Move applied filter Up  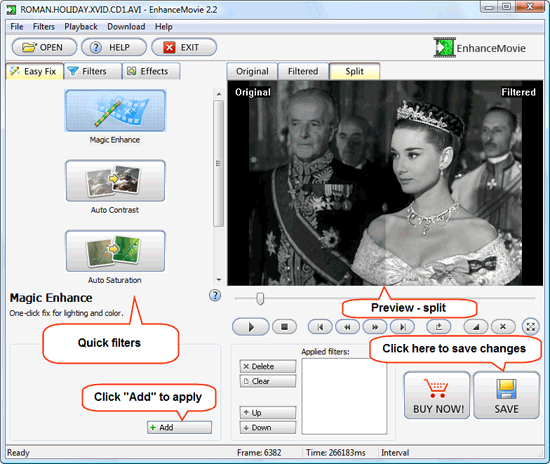(268, 413)
